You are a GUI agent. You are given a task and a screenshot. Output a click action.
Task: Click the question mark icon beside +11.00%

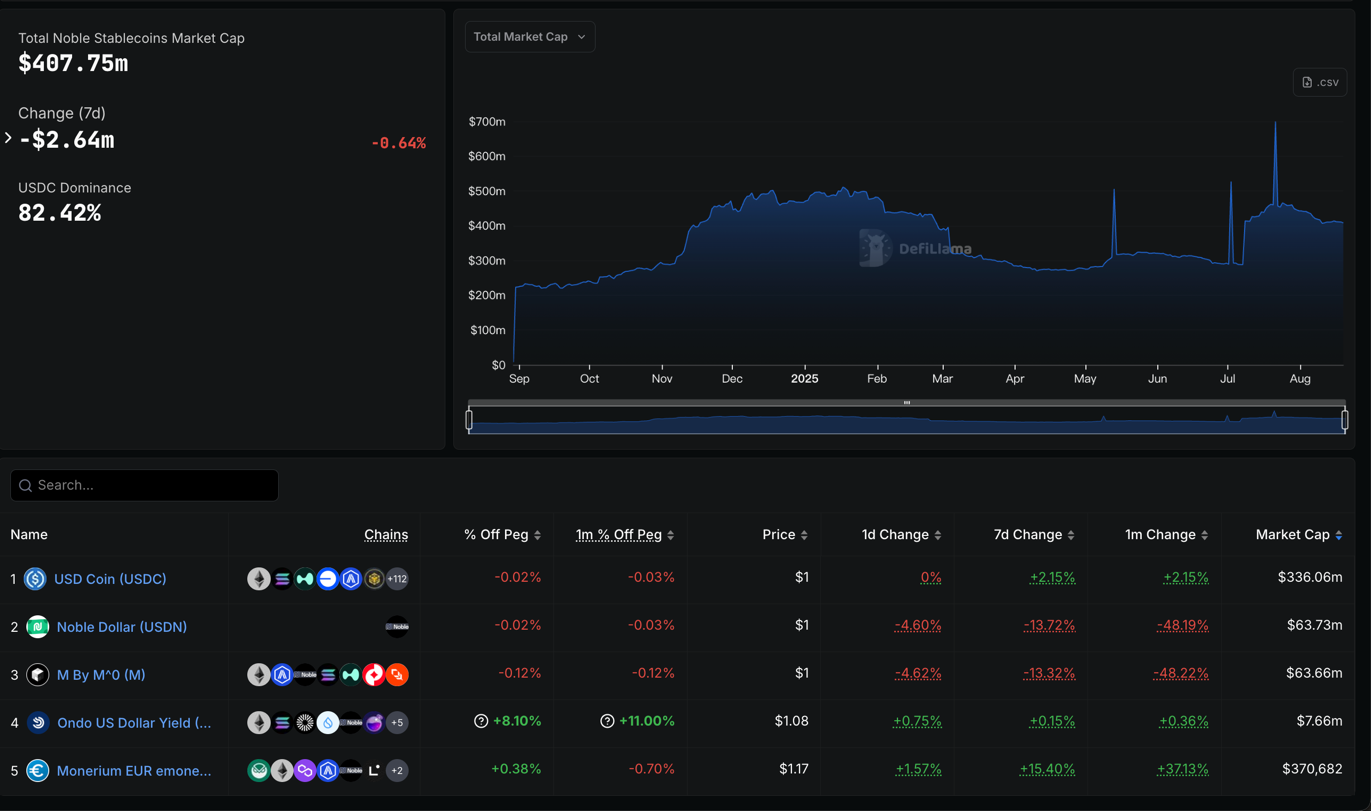[607, 722]
